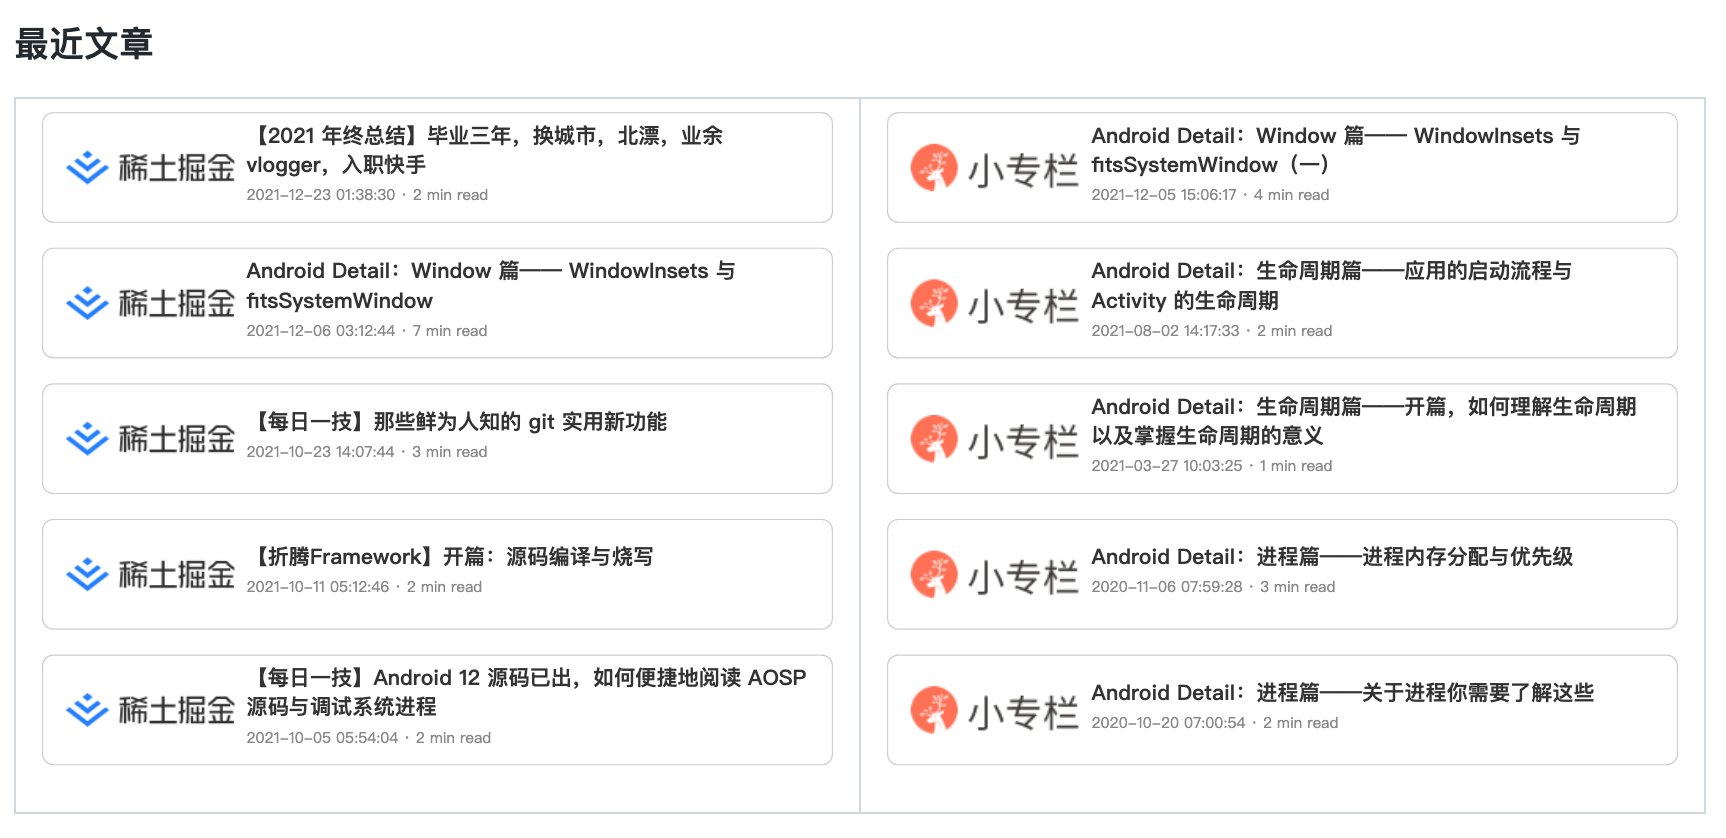Click the 小专栏 logo beside 应用的启动流程 article
This screenshot has width=1726, height=838.
[x=994, y=303]
